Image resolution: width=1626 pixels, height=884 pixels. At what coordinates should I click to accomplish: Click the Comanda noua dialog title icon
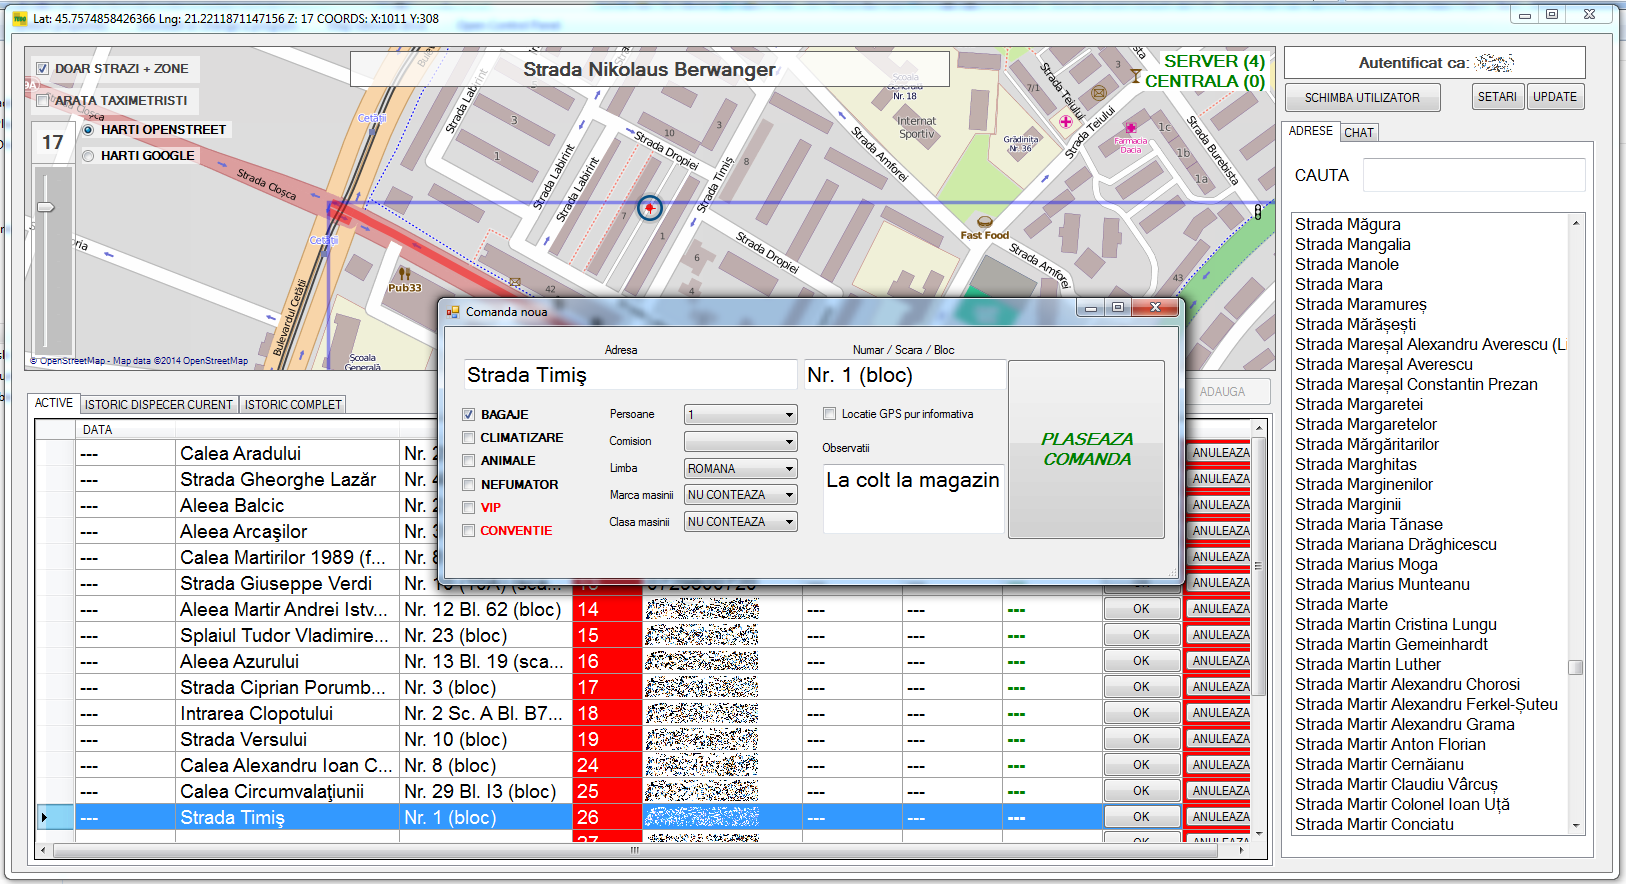point(453,312)
